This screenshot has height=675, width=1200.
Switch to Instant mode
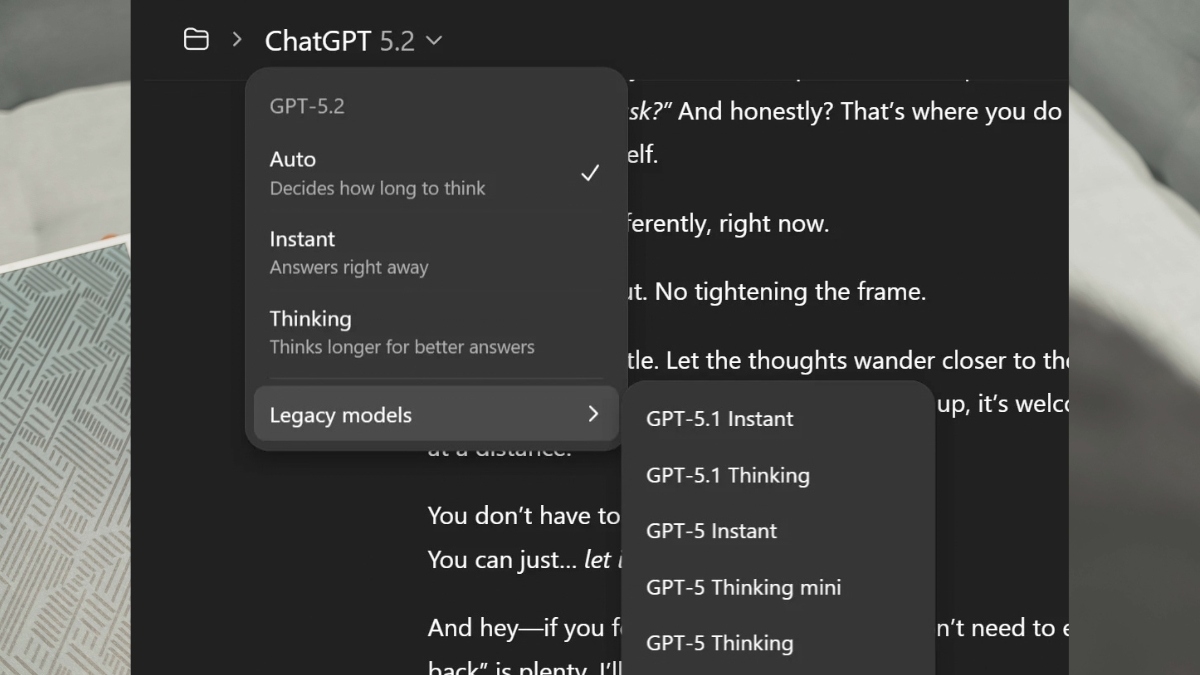coord(302,239)
